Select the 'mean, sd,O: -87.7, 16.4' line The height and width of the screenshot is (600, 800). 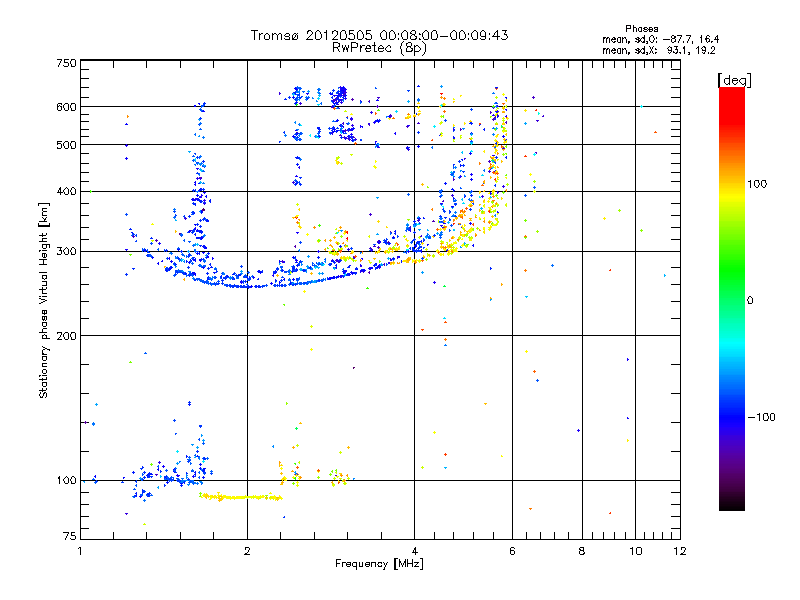tap(661, 39)
